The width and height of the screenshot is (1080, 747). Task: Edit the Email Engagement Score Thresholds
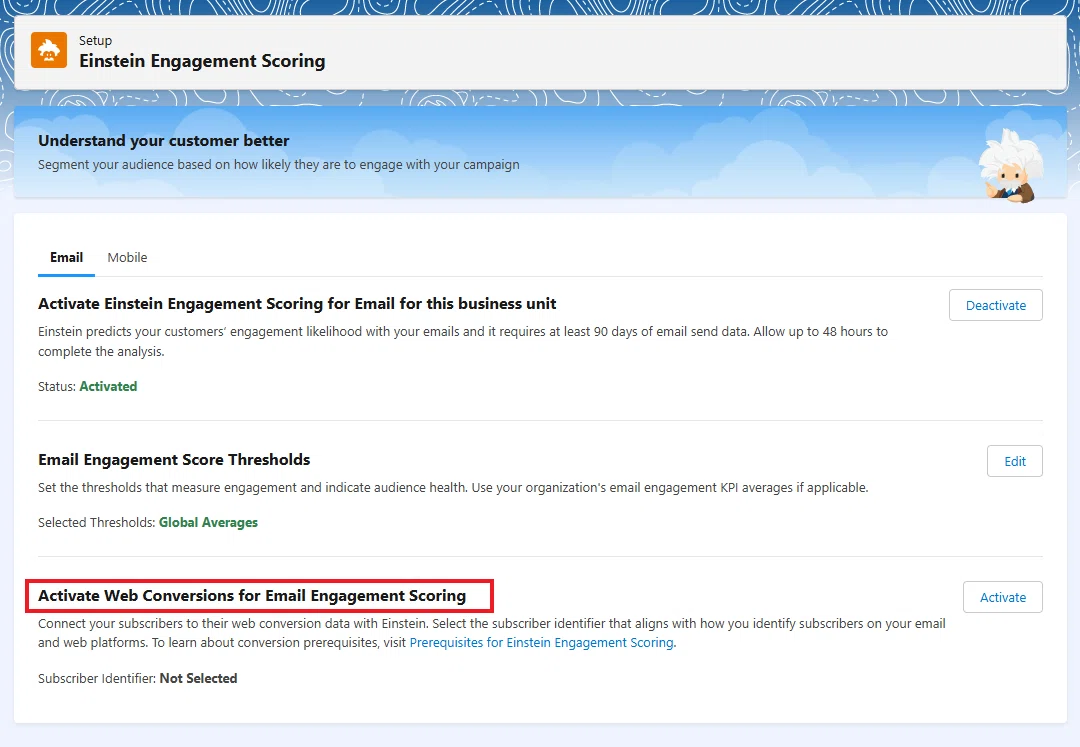pyautogui.click(x=1015, y=461)
